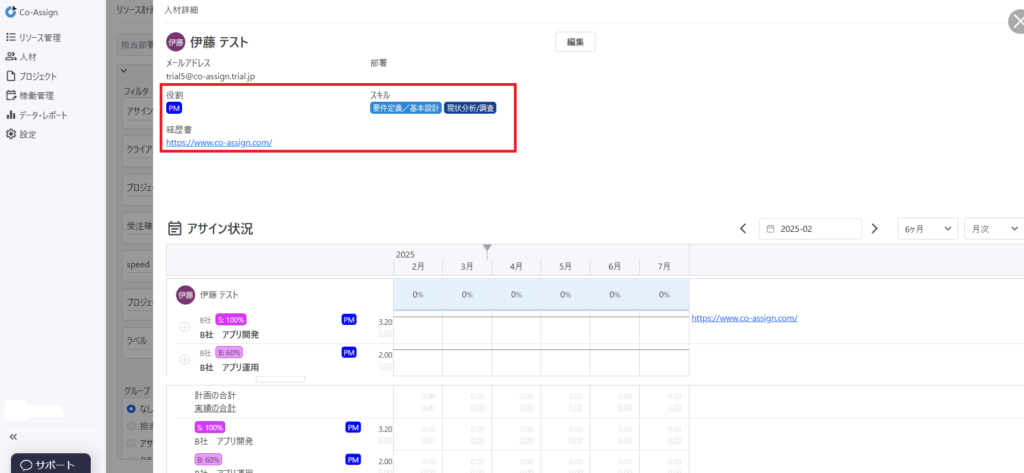
Task: Click the S: 100% badge above B社 アプリ開発
Action: [x=231, y=319]
